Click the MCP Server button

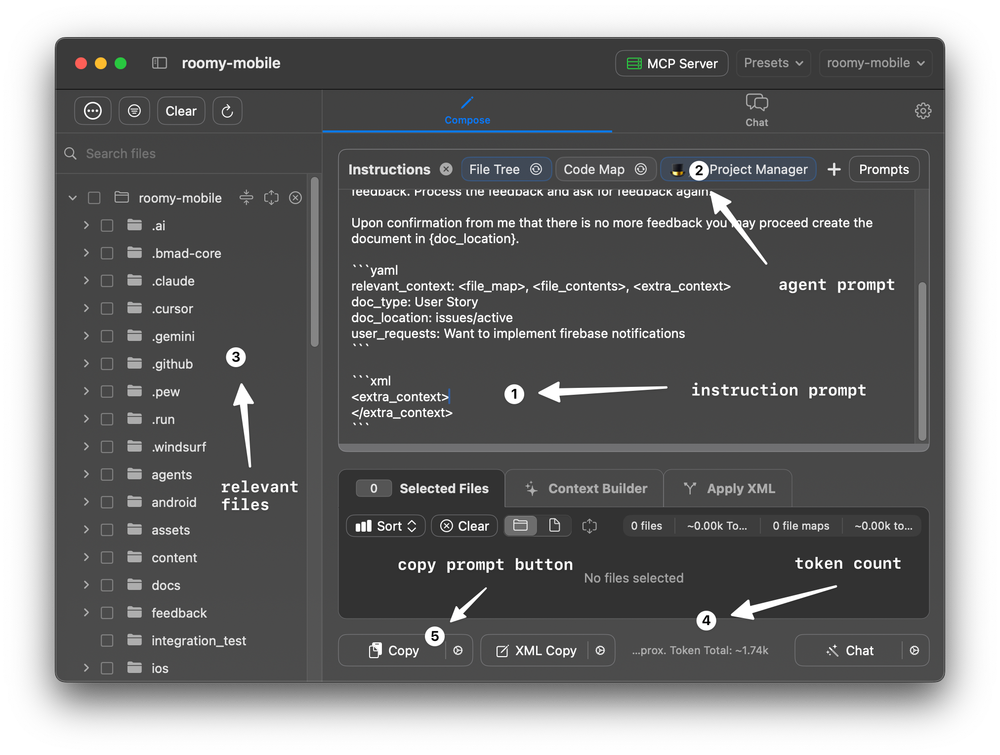click(x=672, y=63)
